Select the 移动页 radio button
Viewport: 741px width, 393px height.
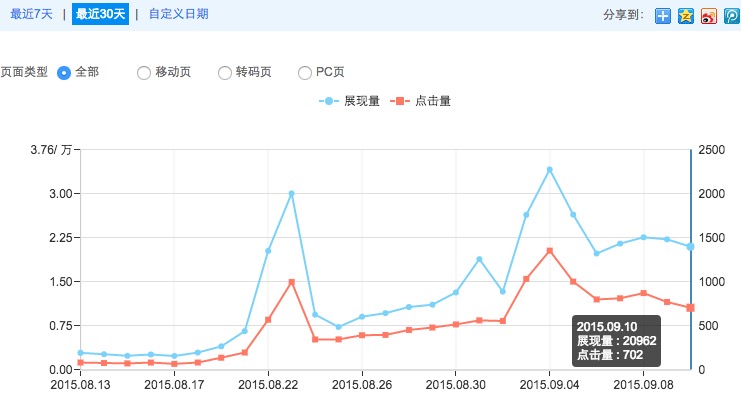[144, 73]
